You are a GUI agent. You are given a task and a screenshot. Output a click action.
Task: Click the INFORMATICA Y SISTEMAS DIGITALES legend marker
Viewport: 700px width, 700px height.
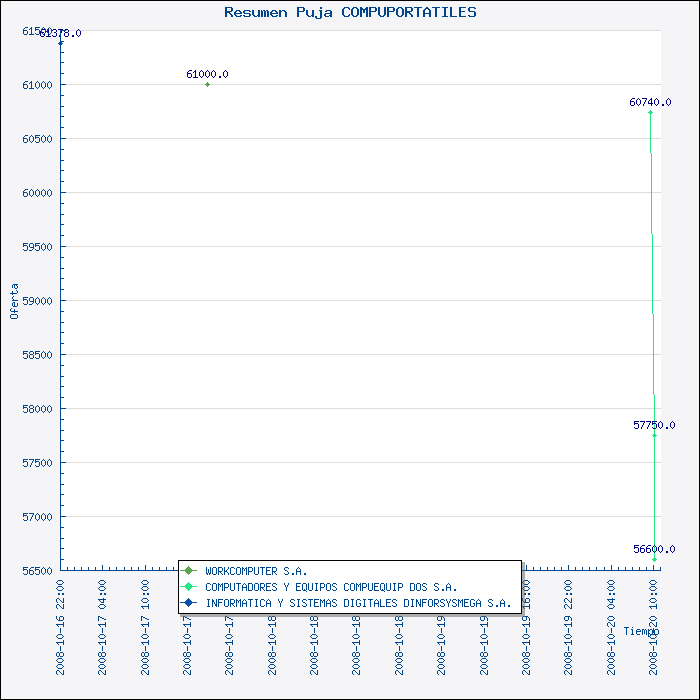188,603
